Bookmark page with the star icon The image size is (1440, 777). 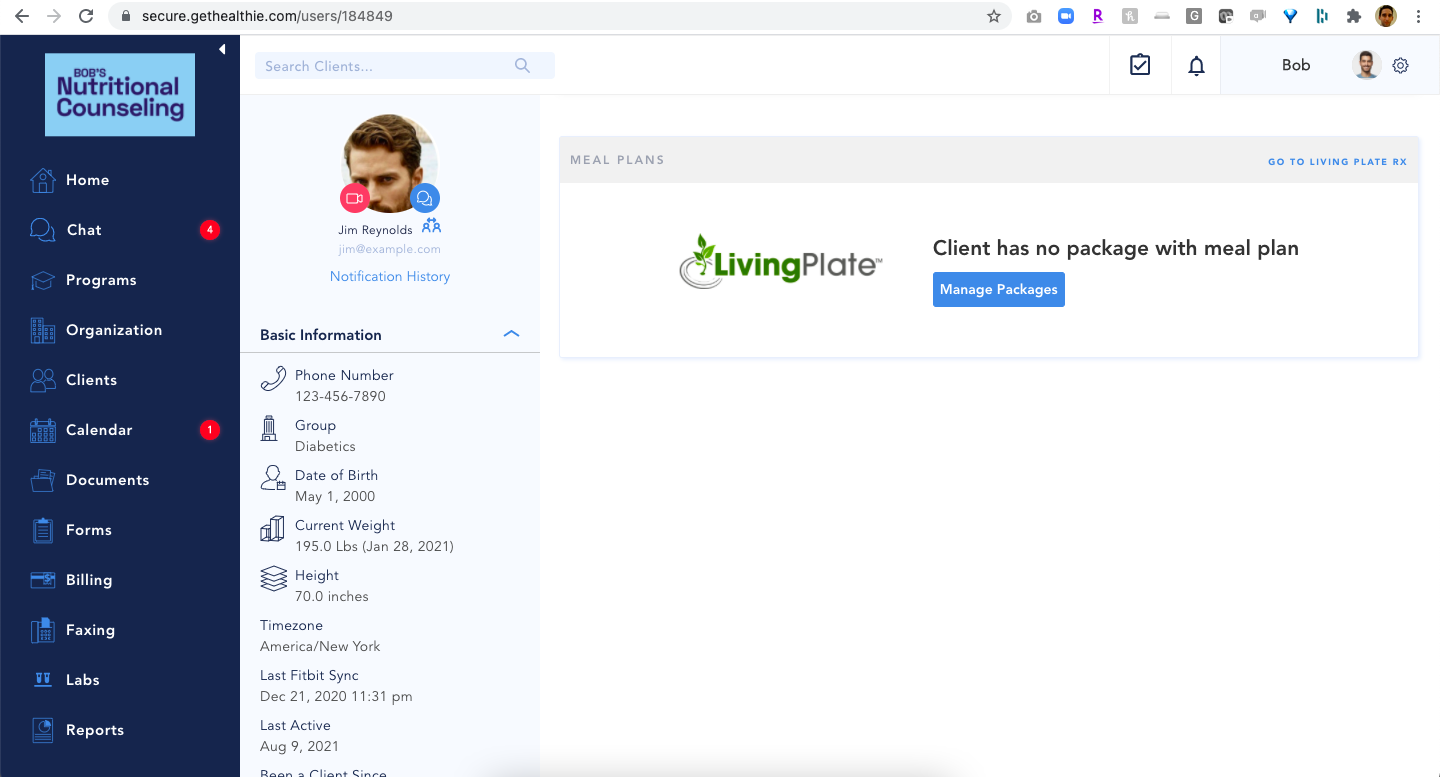point(993,16)
